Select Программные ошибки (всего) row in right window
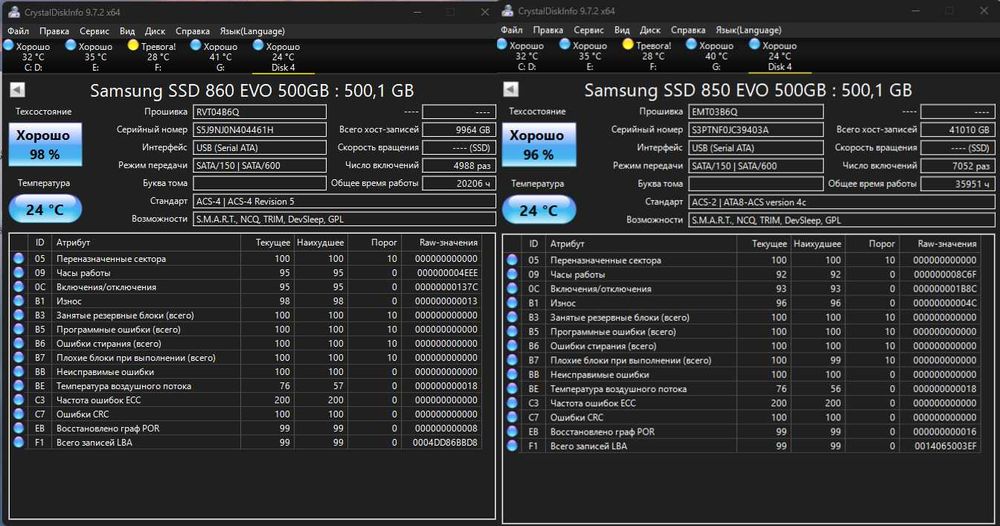 click(743, 332)
